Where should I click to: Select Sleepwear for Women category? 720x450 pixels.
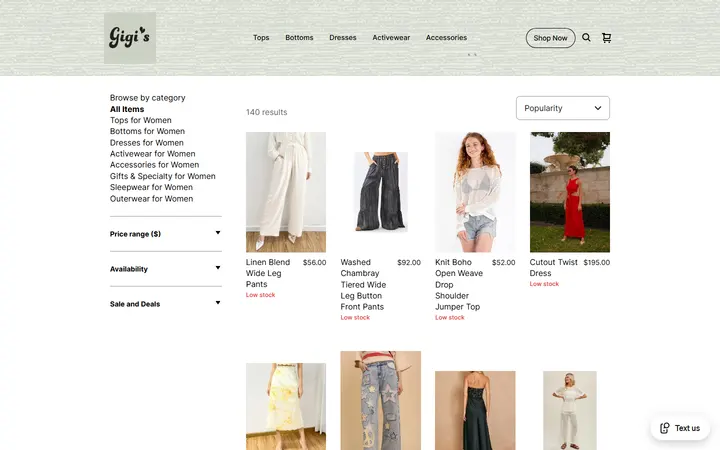pos(151,187)
